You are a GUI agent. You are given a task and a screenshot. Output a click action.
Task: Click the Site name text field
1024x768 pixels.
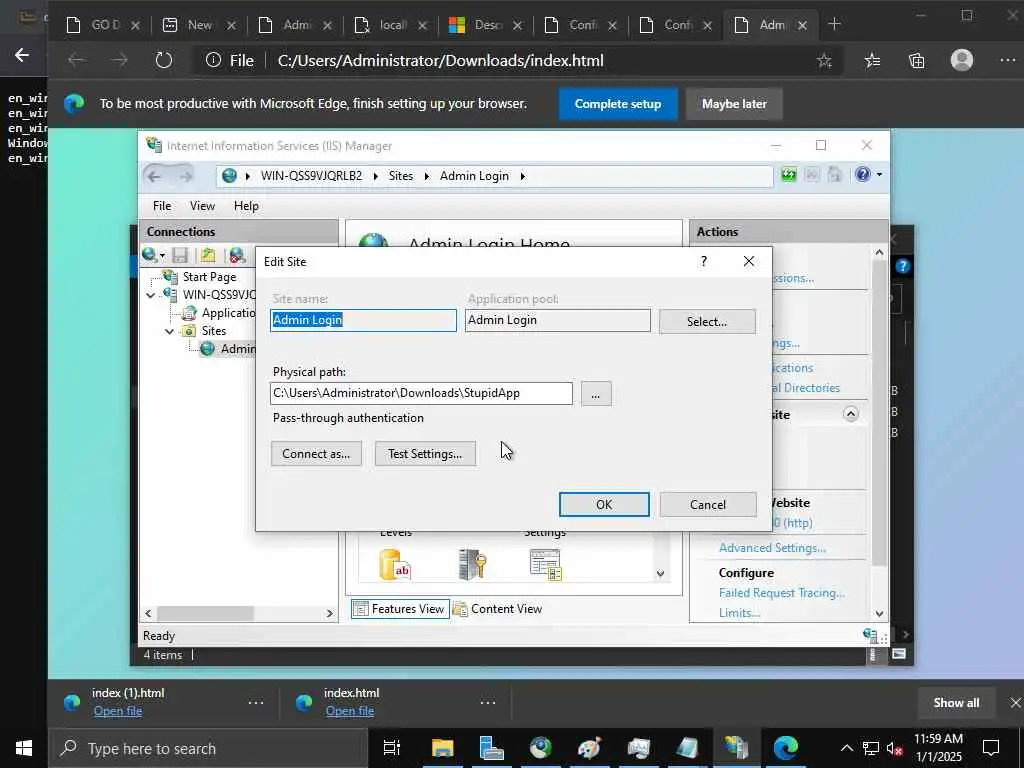[x=363, y=320]
